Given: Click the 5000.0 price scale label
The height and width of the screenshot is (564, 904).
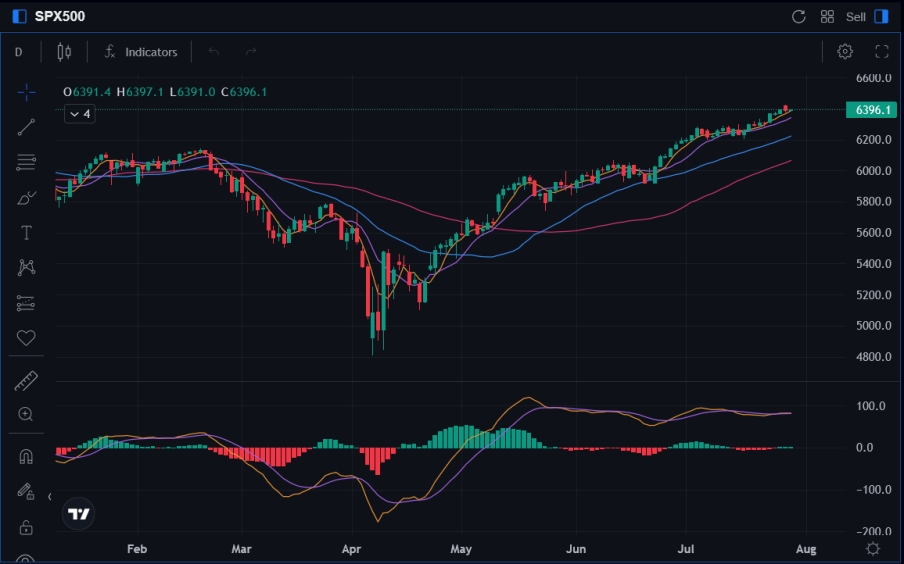Looking at the screenshot, I should point(873,326).
